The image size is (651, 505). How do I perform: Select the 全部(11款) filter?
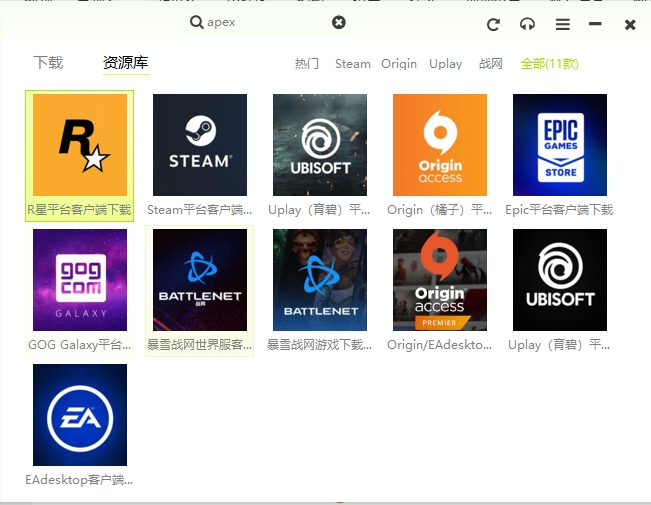point(549,64)
